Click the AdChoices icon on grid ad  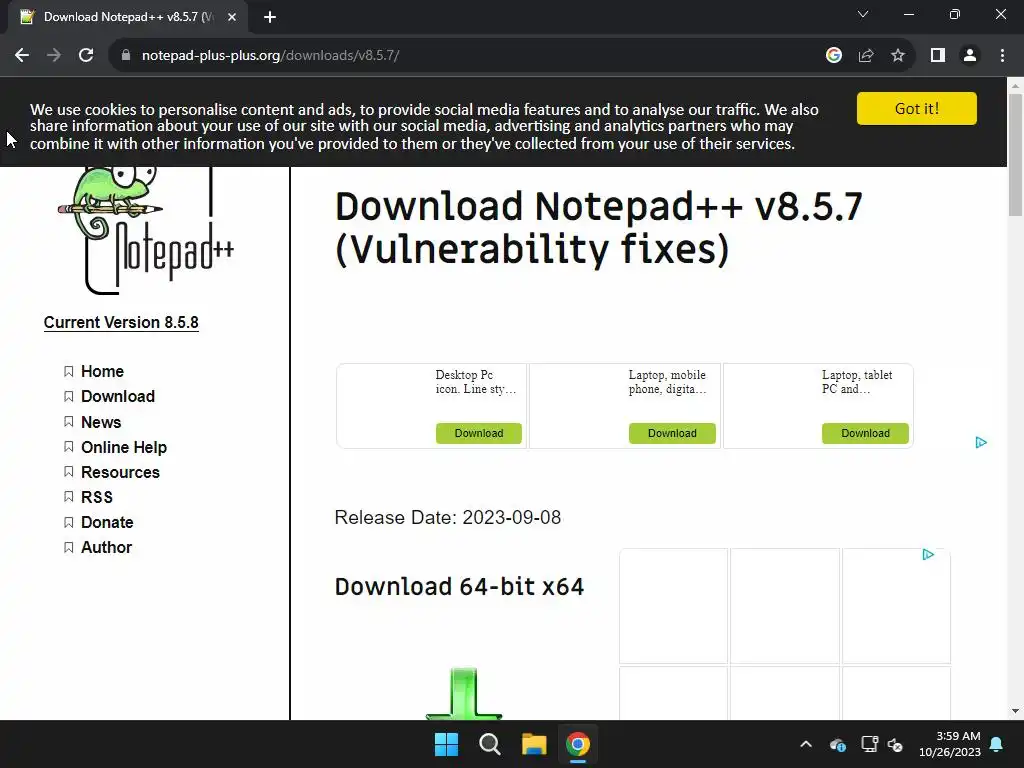coord(928,554)
